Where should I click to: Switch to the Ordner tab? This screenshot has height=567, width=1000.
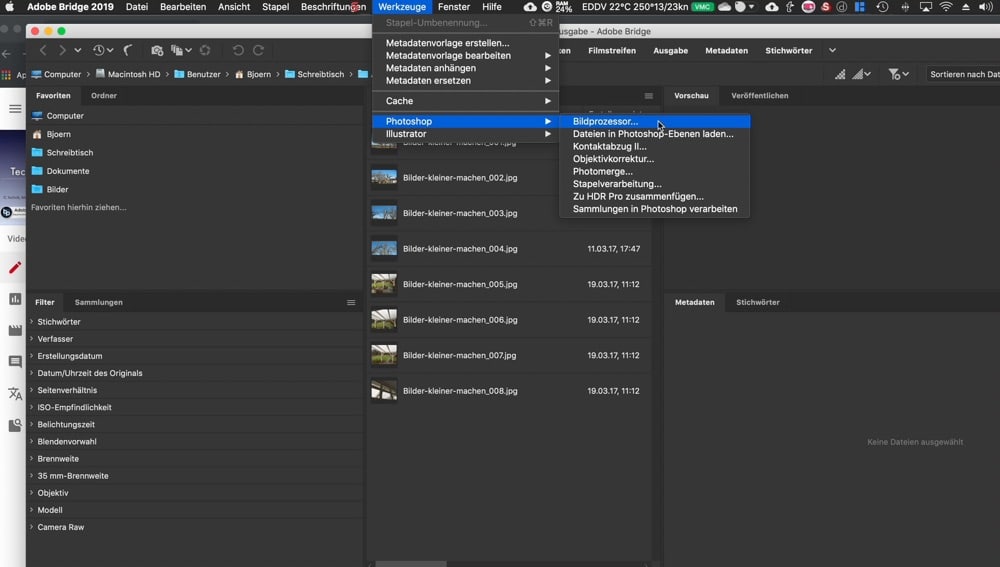104,96
